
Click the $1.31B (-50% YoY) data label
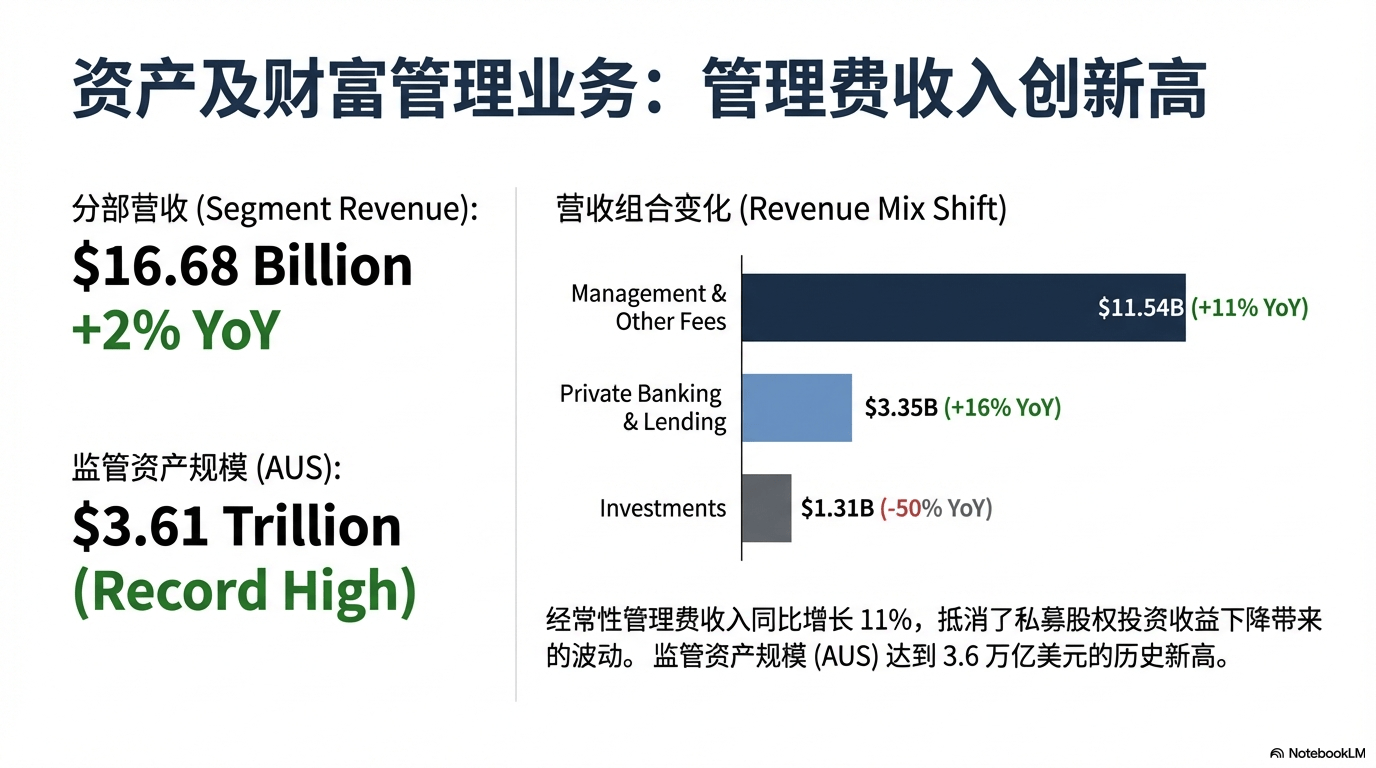pyautogui.click(x=896, y=508)
